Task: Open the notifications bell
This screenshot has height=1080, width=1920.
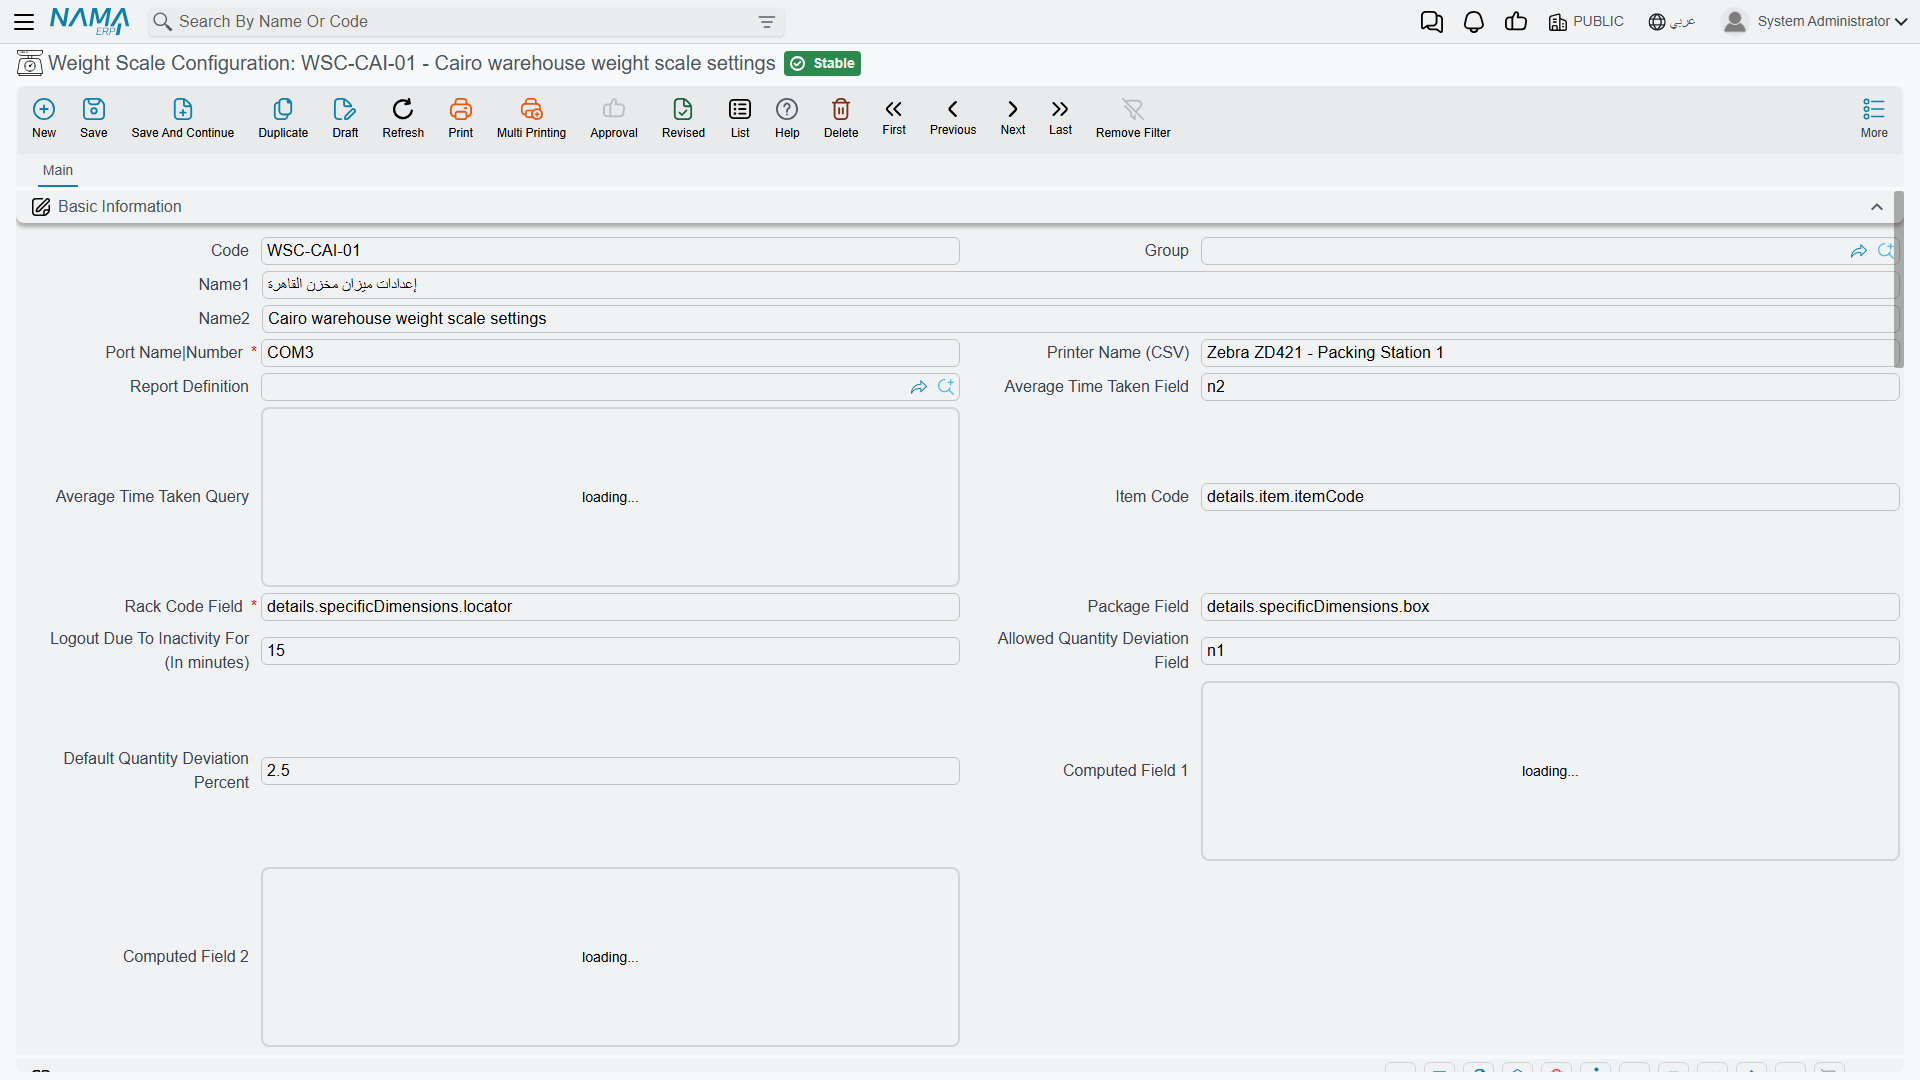Action: 1473,22
